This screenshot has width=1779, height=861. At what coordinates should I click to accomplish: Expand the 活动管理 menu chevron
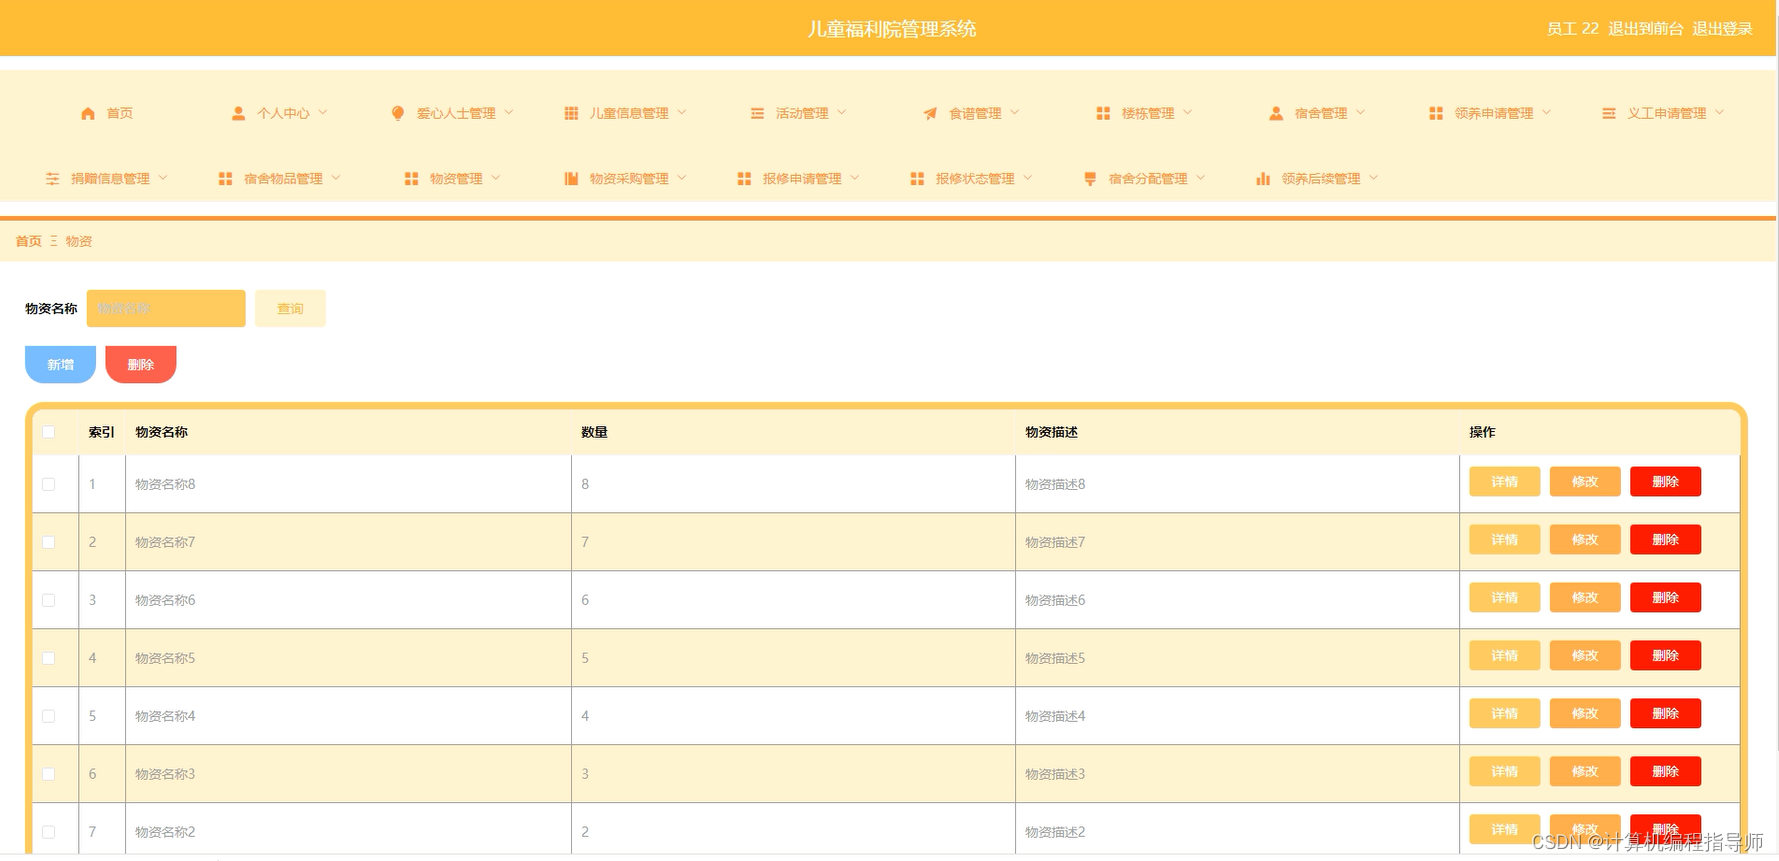841,112
